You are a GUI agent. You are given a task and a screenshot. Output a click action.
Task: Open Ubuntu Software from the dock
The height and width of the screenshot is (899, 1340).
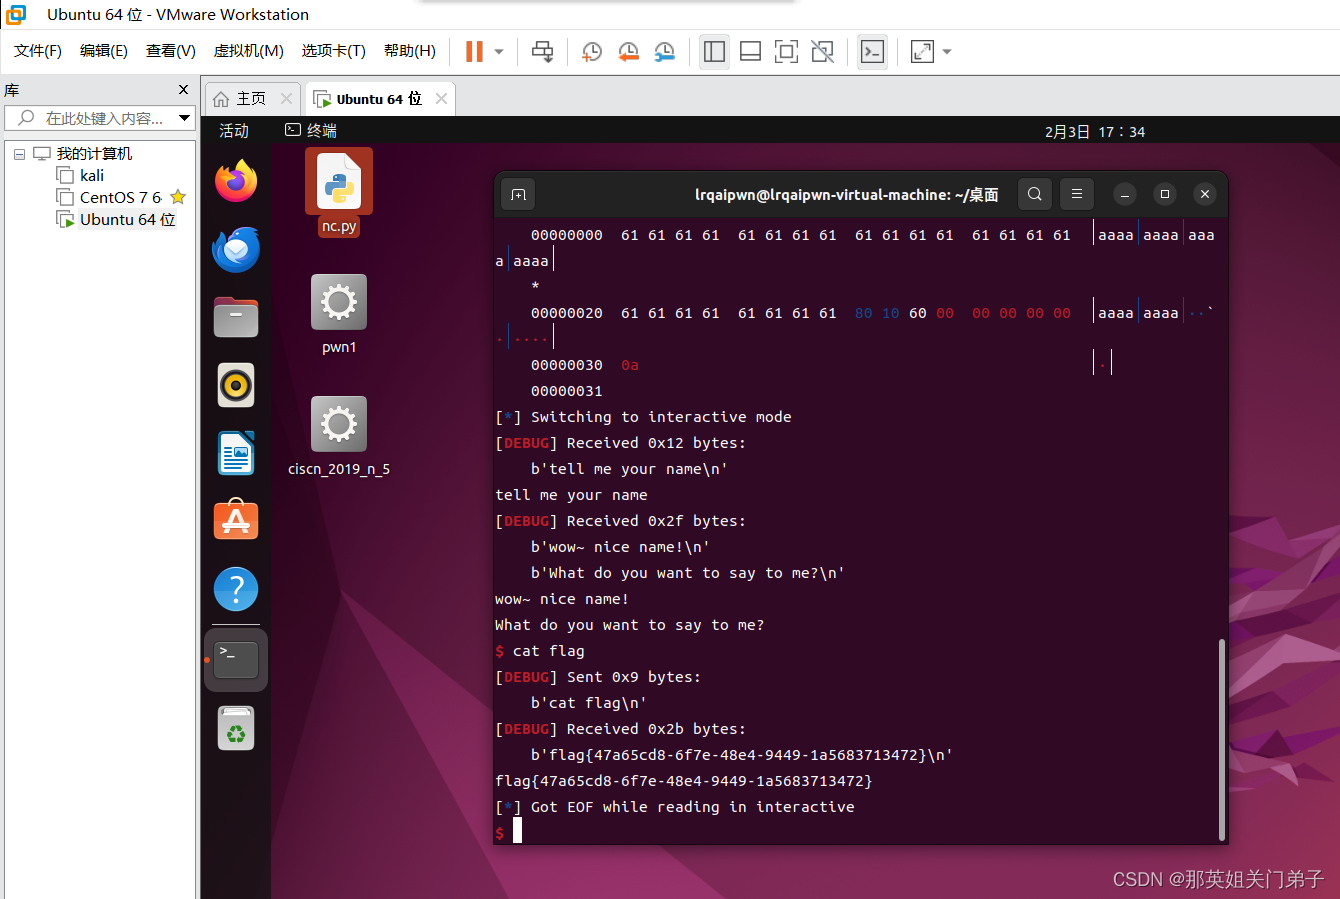pyautogui.click(x=236, y=522)
